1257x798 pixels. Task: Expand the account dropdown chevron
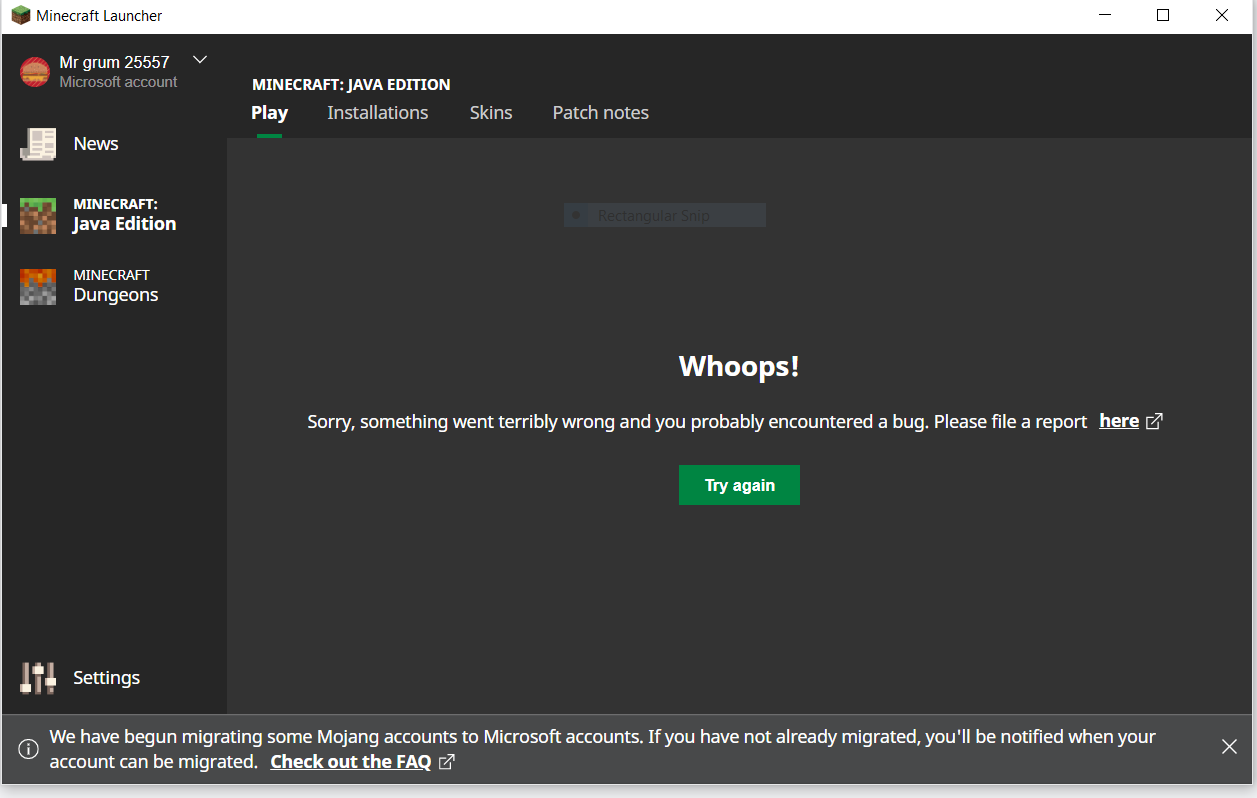pos(200,60)
